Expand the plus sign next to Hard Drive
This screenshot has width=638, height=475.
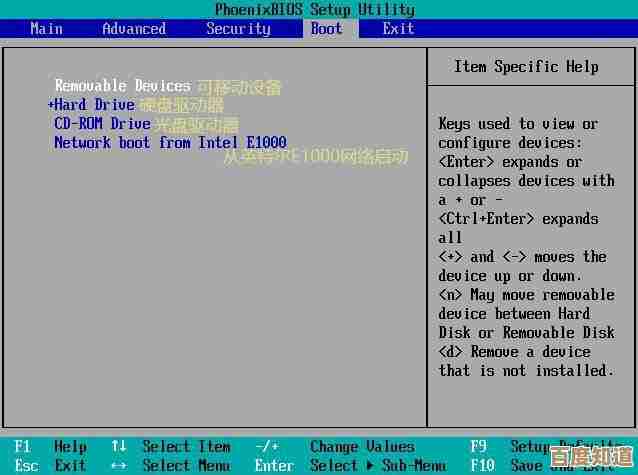point(50,105)
